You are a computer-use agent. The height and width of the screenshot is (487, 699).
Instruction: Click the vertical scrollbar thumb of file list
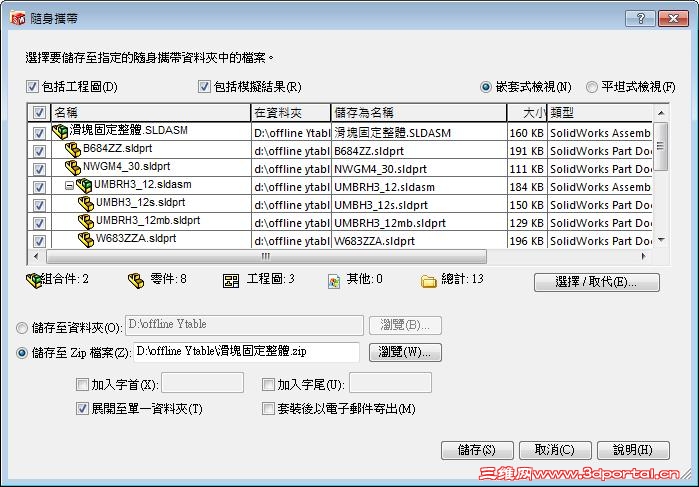point(661,146)
